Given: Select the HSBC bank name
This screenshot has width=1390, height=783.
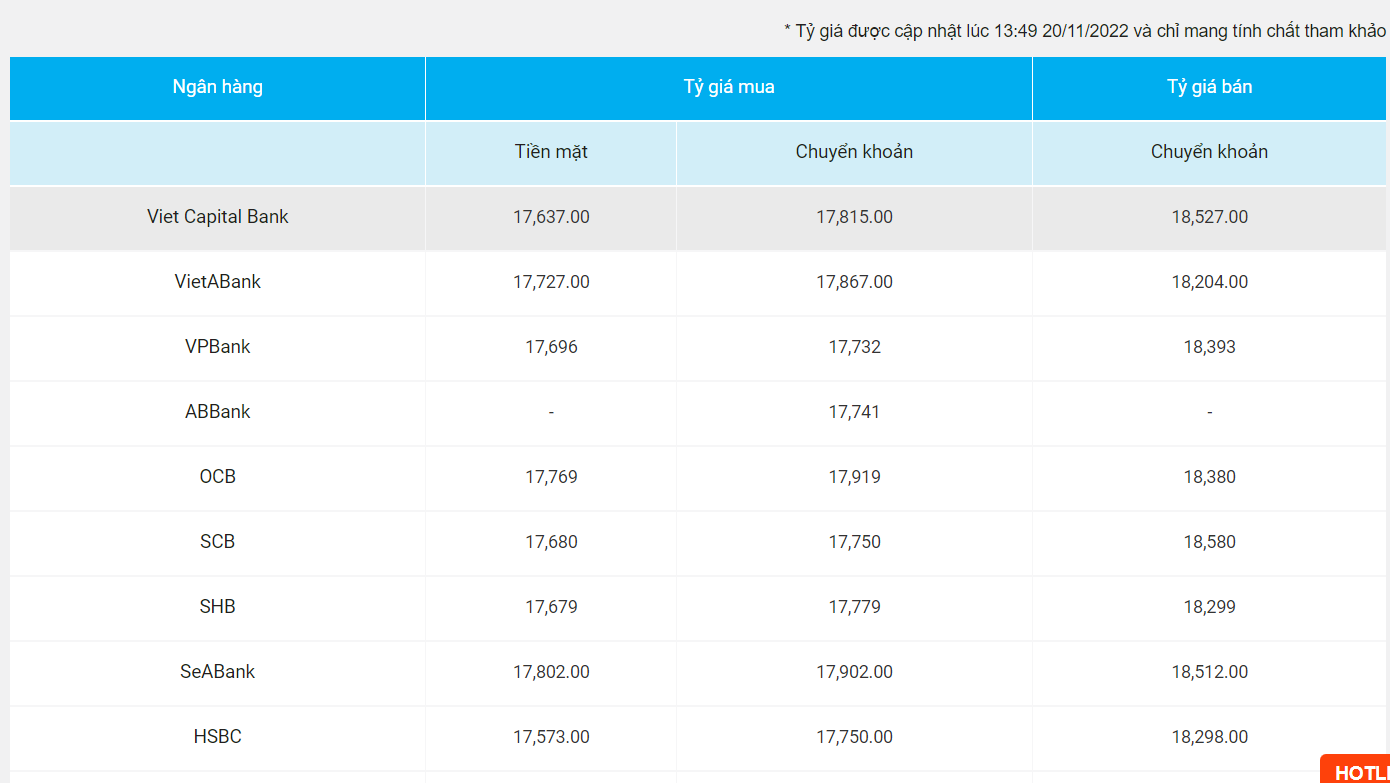Looking at the screenshot, I should pos(217,737).
